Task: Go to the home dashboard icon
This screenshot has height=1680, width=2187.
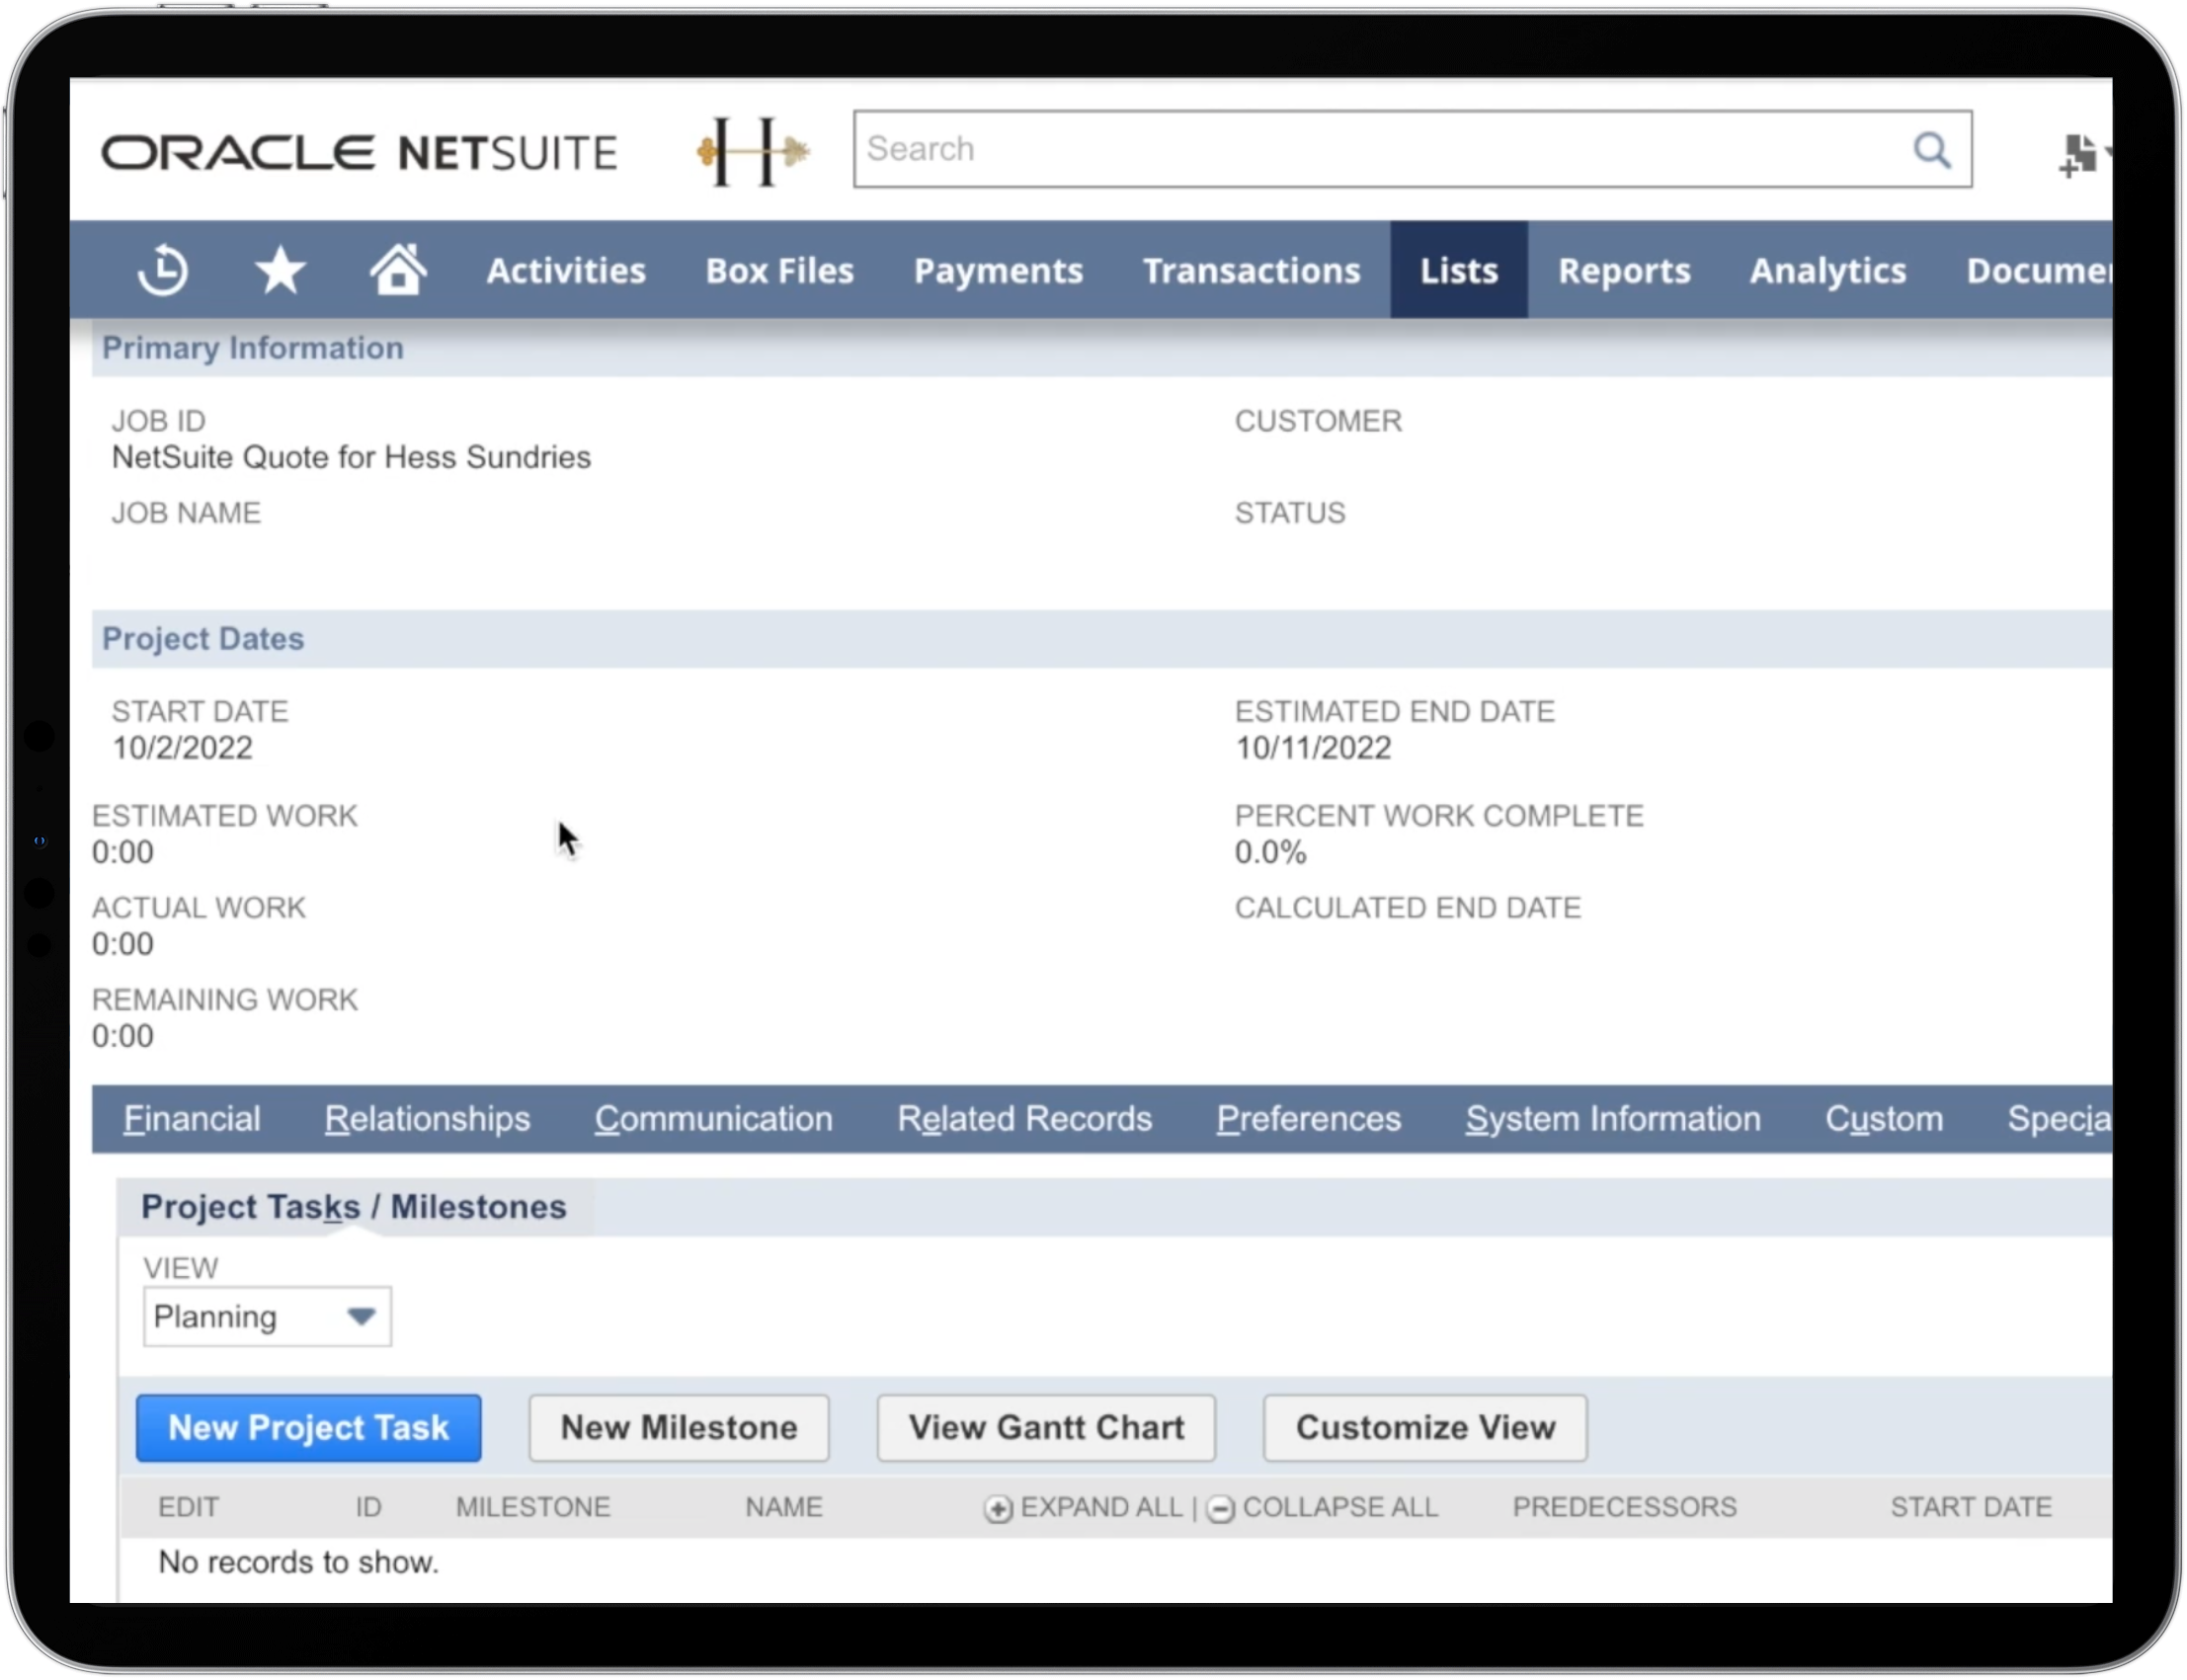Action: pyautogui.click(x=399, y=269)
